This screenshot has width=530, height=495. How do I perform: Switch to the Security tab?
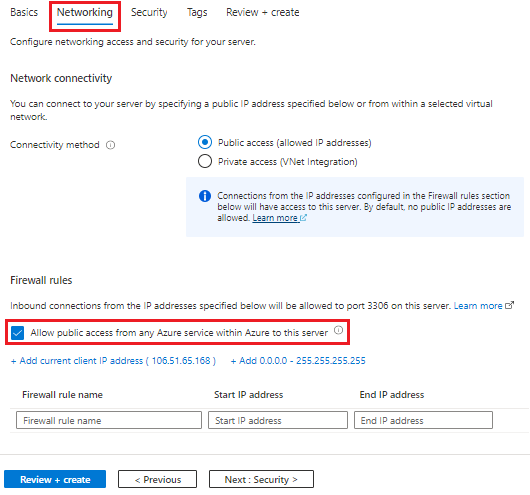click(x=149, y=13)
